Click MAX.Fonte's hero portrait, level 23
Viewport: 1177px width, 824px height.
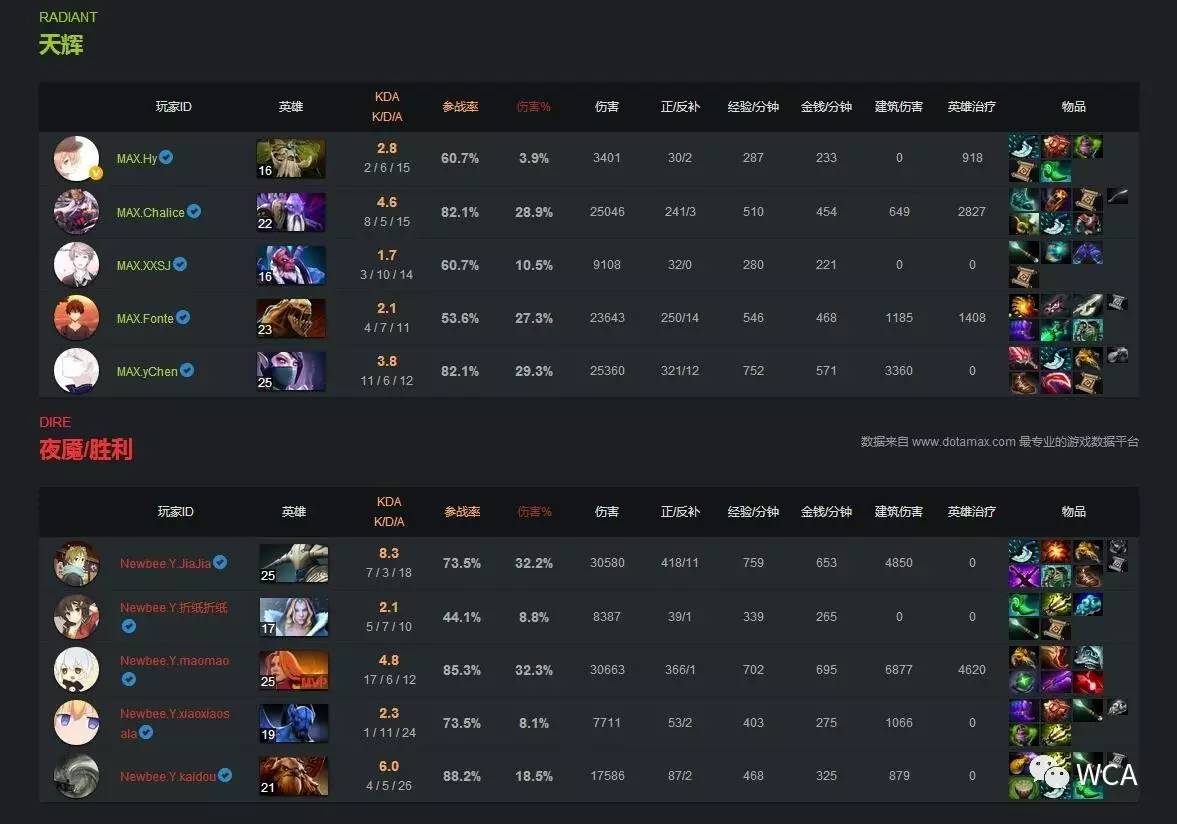(x=291, y=318)
